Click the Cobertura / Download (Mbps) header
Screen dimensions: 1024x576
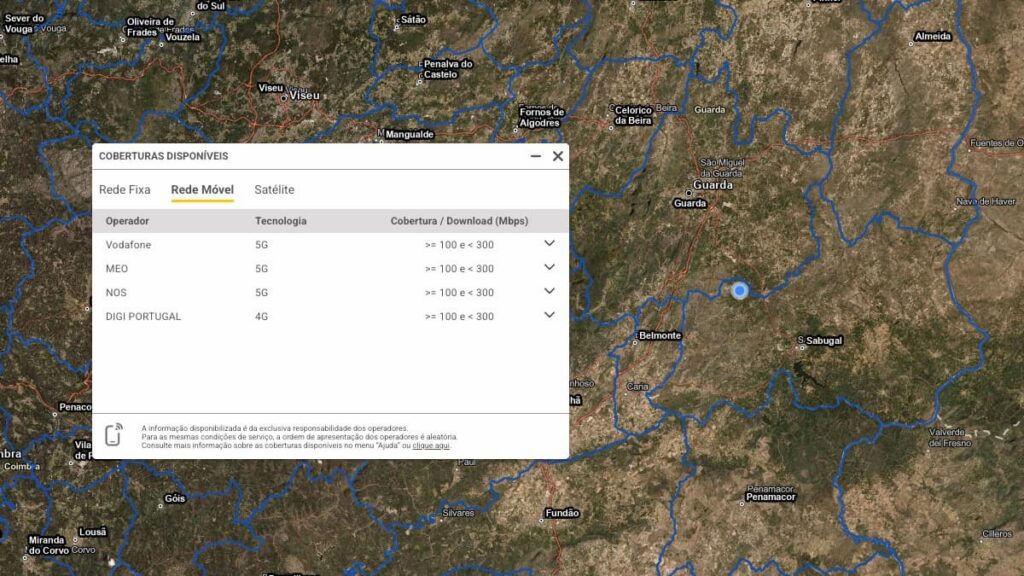point(459,221)
